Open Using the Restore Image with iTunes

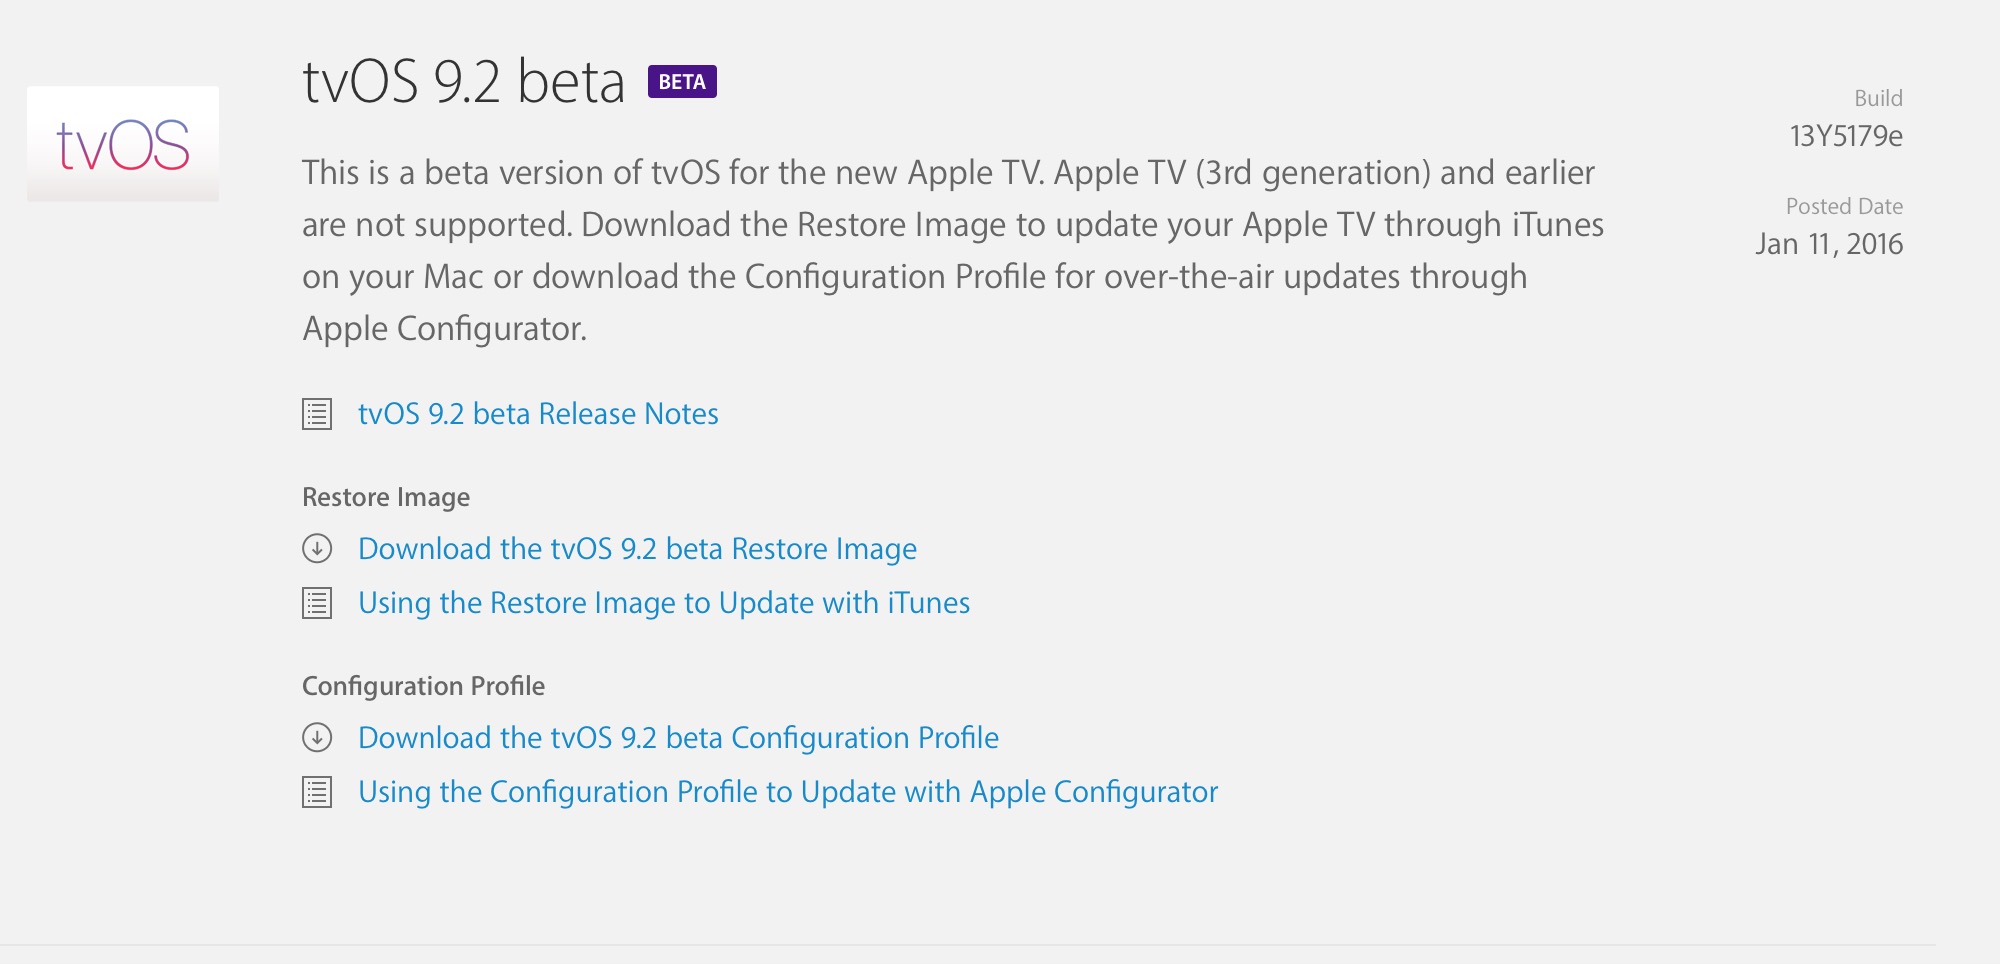664,603
